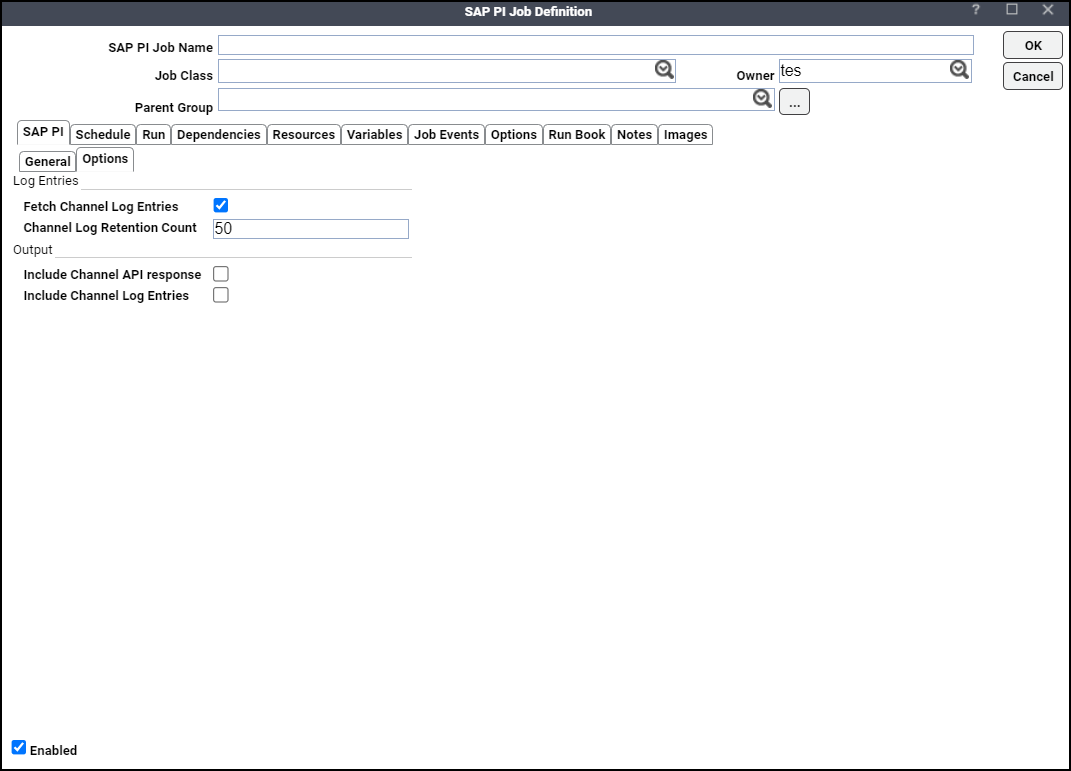This screenshot has height=771, width=1071.
Task: Uncheck Fetch Channel Log Entries checkbox
Action: [x=221, y=206]
